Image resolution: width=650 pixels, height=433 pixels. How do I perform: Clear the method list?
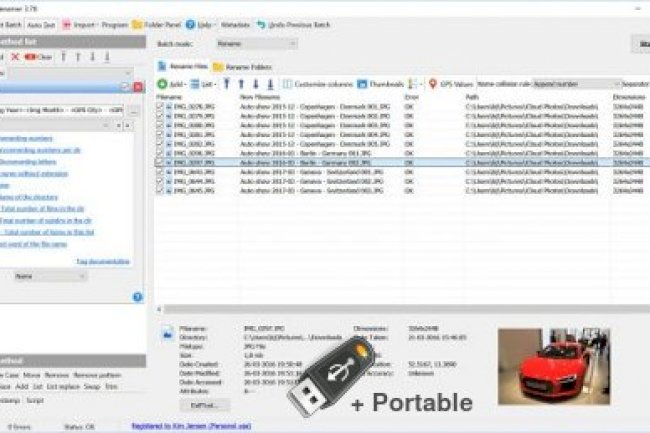(x=38, y=57)
